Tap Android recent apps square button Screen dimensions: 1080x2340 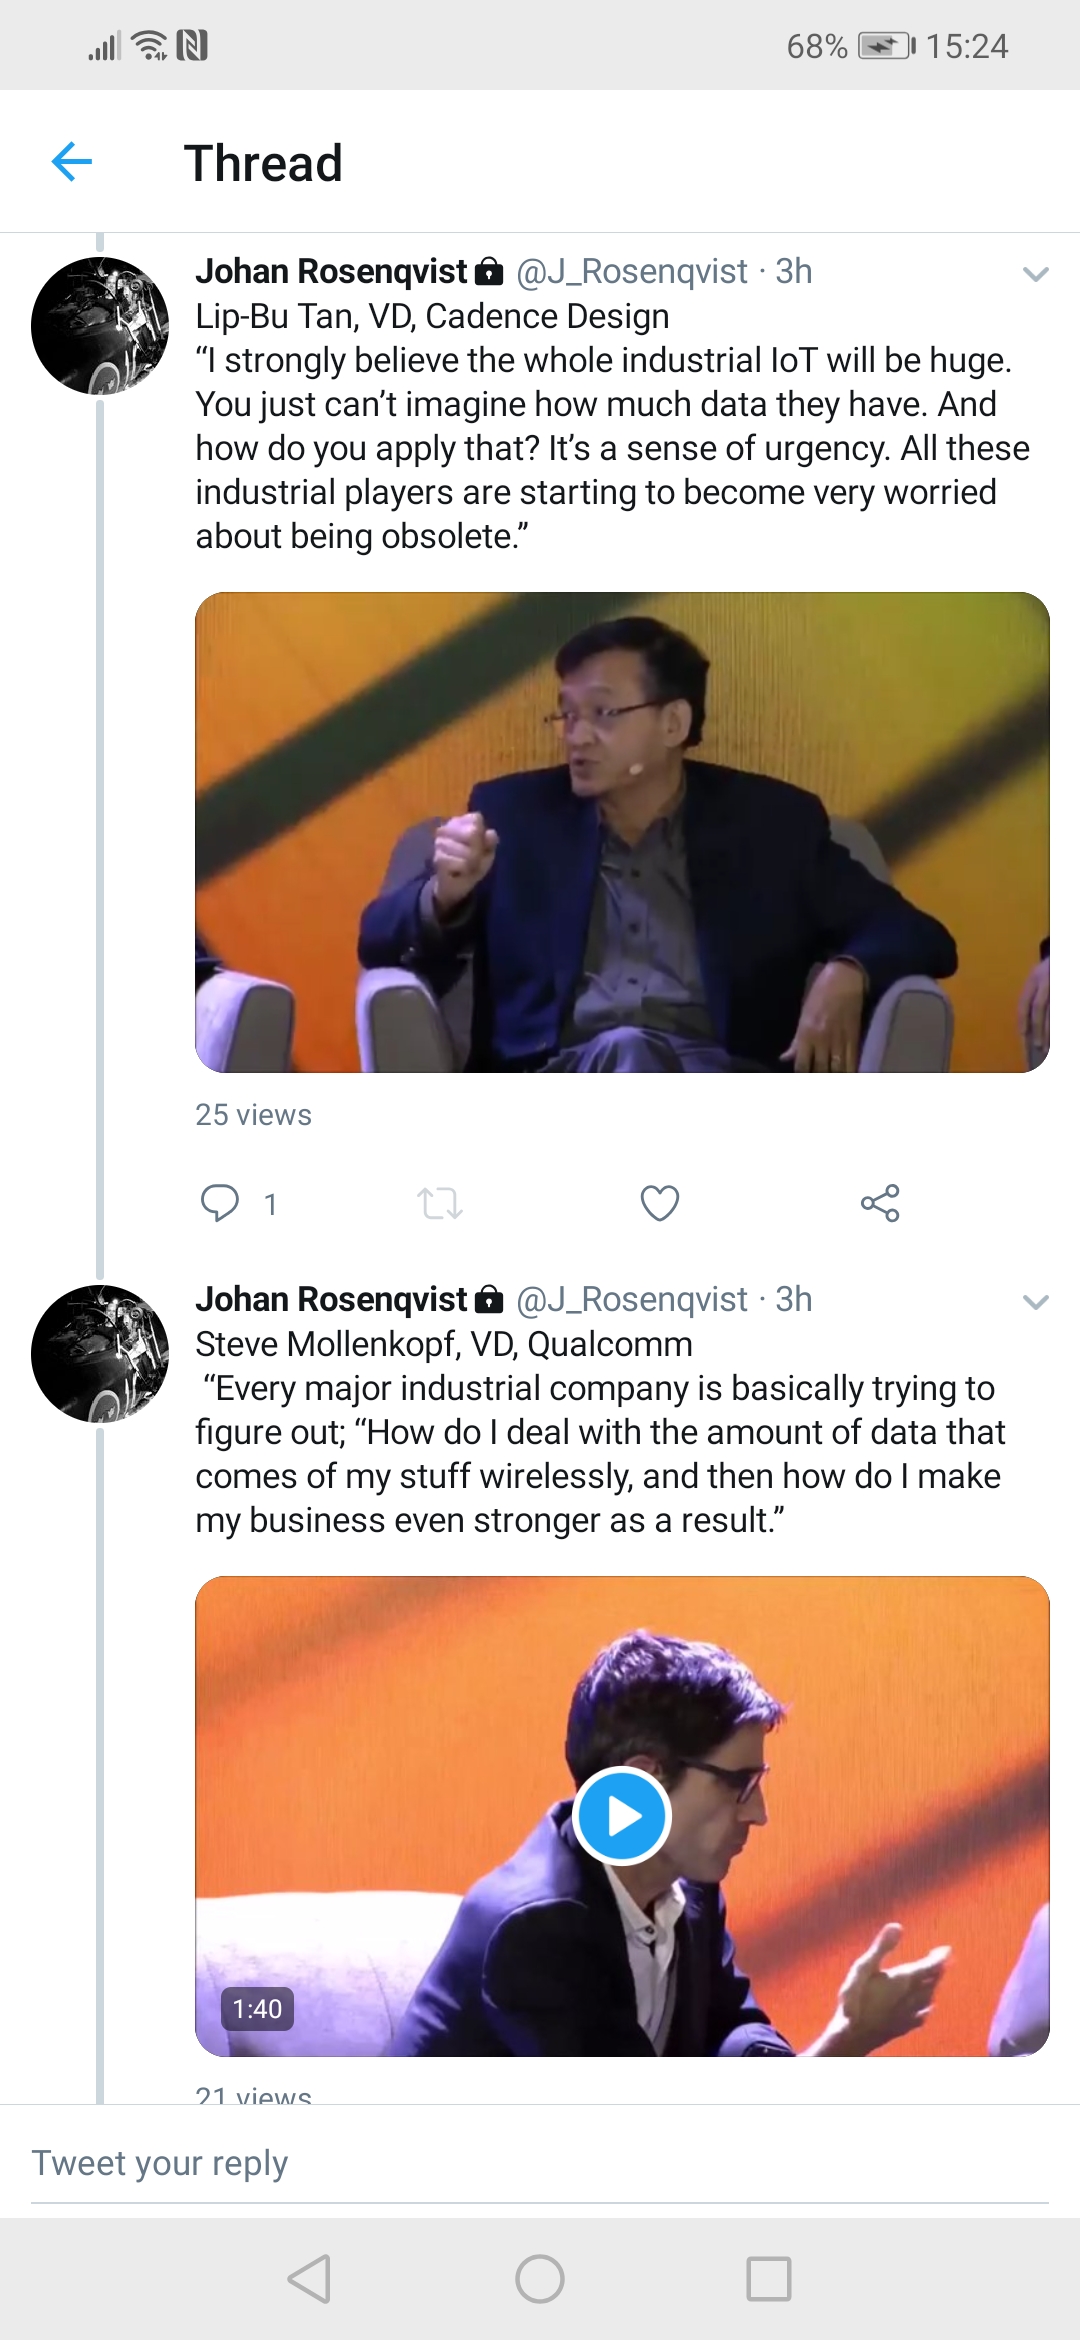click(x=769, y=2279)
